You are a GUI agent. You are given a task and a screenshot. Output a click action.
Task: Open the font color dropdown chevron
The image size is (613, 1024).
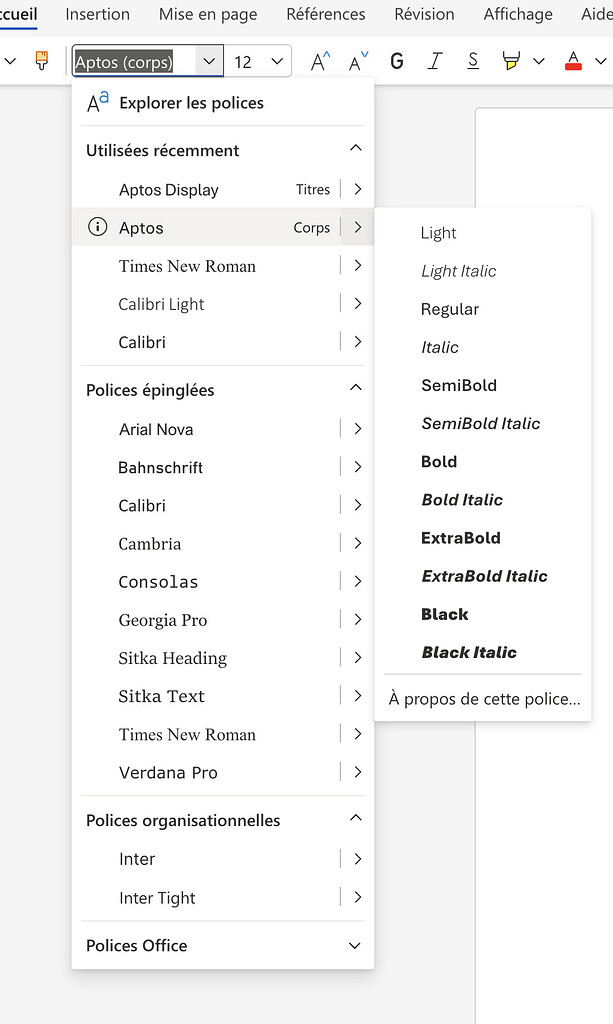[x=597, y=61]
